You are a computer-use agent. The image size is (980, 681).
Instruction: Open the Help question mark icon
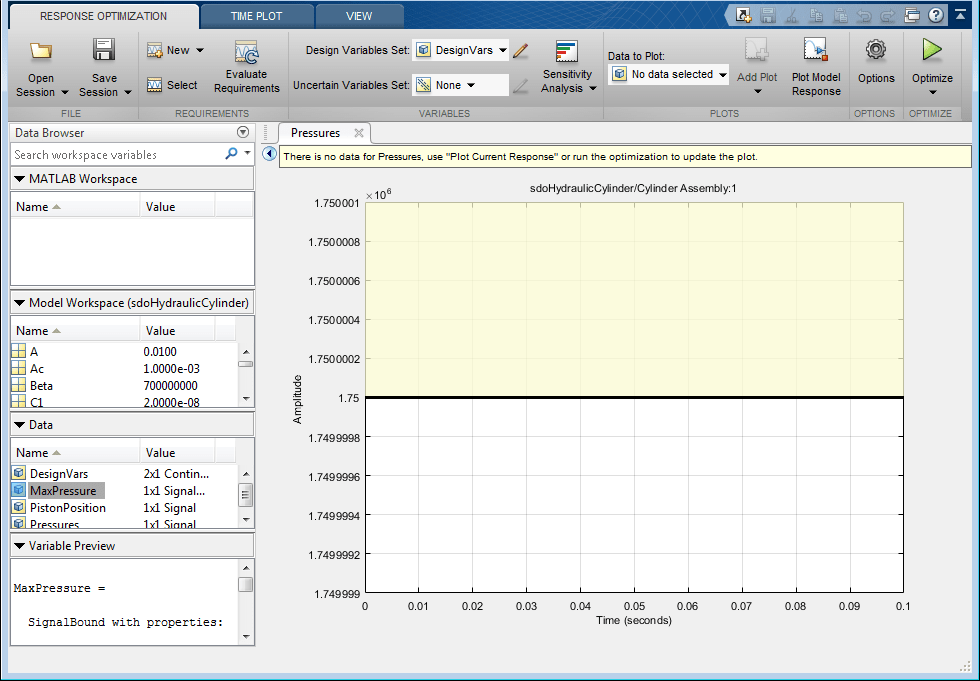click(x=936, y=15)
